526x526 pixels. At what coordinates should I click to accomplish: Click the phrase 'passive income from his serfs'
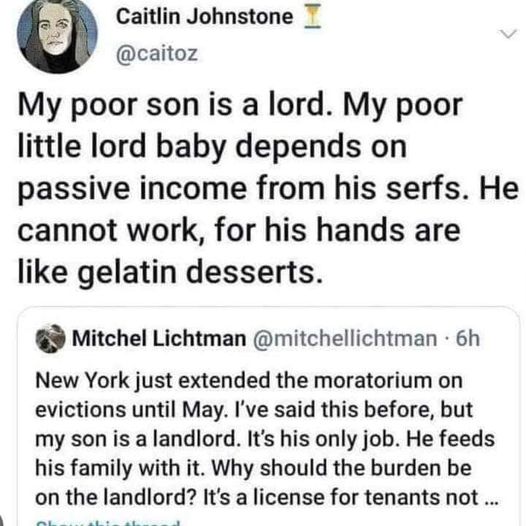pyautogui.click(x=244, y=189)
